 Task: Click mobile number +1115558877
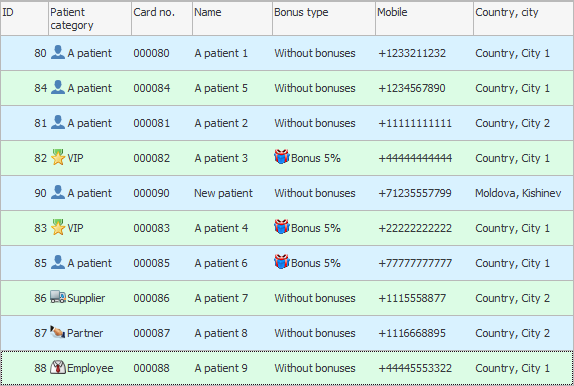click(412, 298)
